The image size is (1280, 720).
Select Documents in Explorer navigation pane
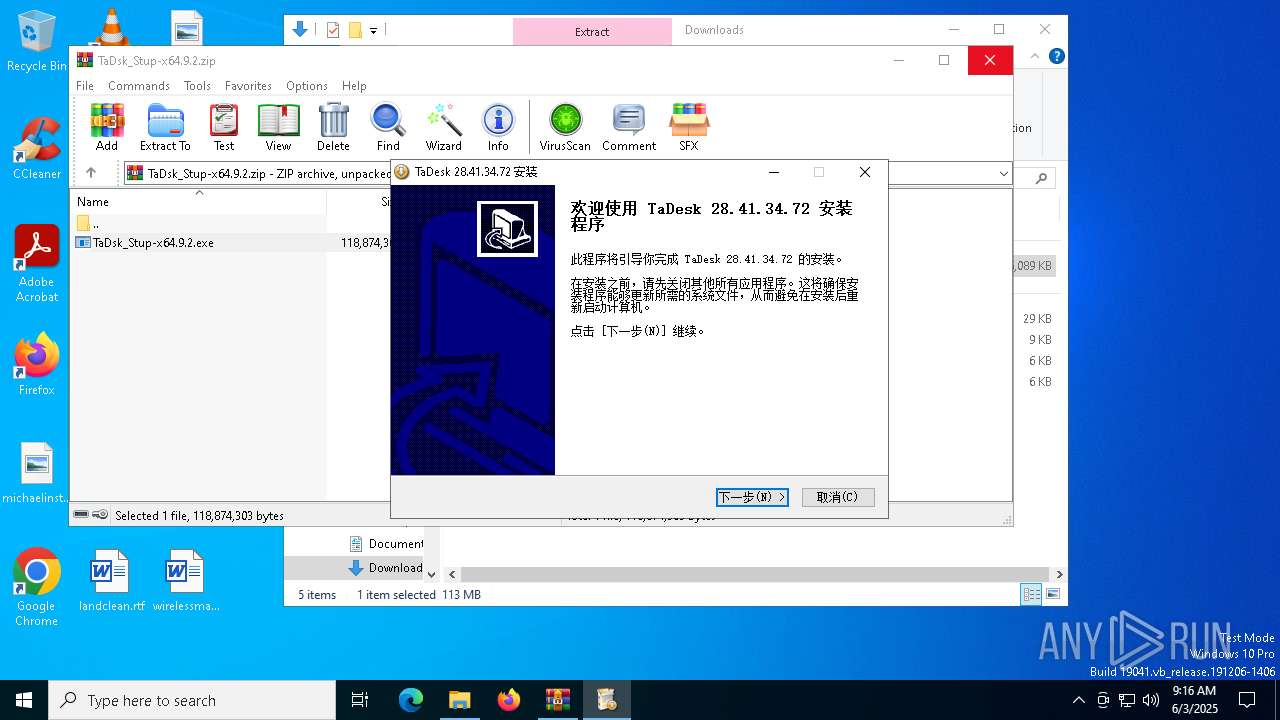tap(386, 543)
